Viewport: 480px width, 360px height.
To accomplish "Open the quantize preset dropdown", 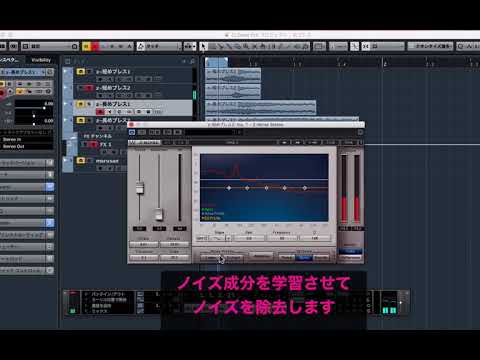I will (x=430, y=46).
